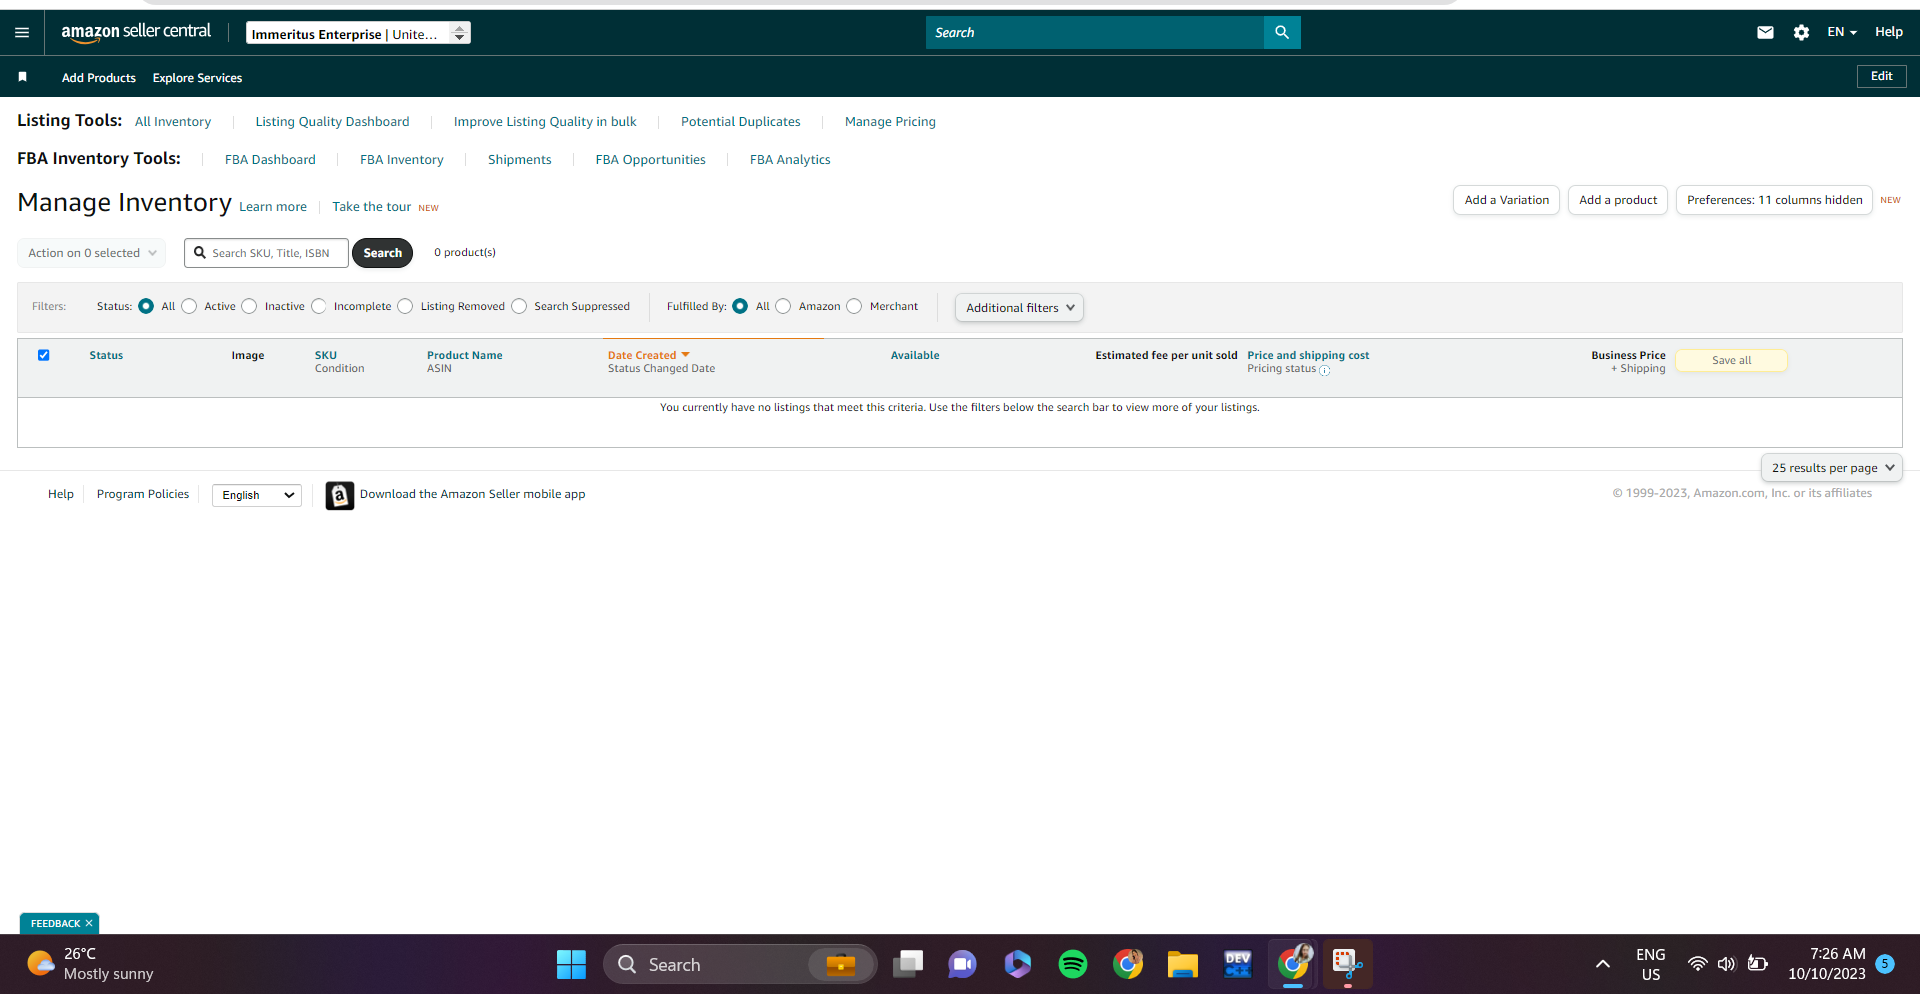Open the weather widget on taskbar
The height and width of the screenshot is (994, 1920).
(x=92, y=964)
